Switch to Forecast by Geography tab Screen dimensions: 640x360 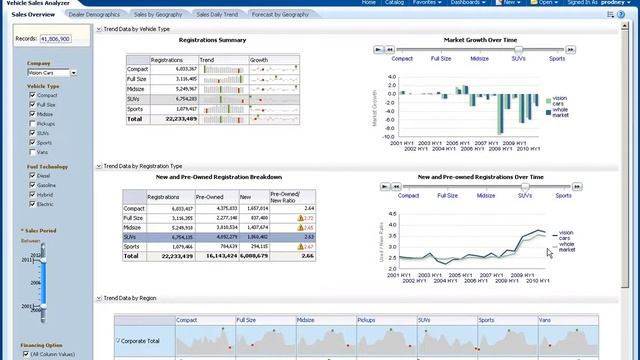(x=280, y=14)
